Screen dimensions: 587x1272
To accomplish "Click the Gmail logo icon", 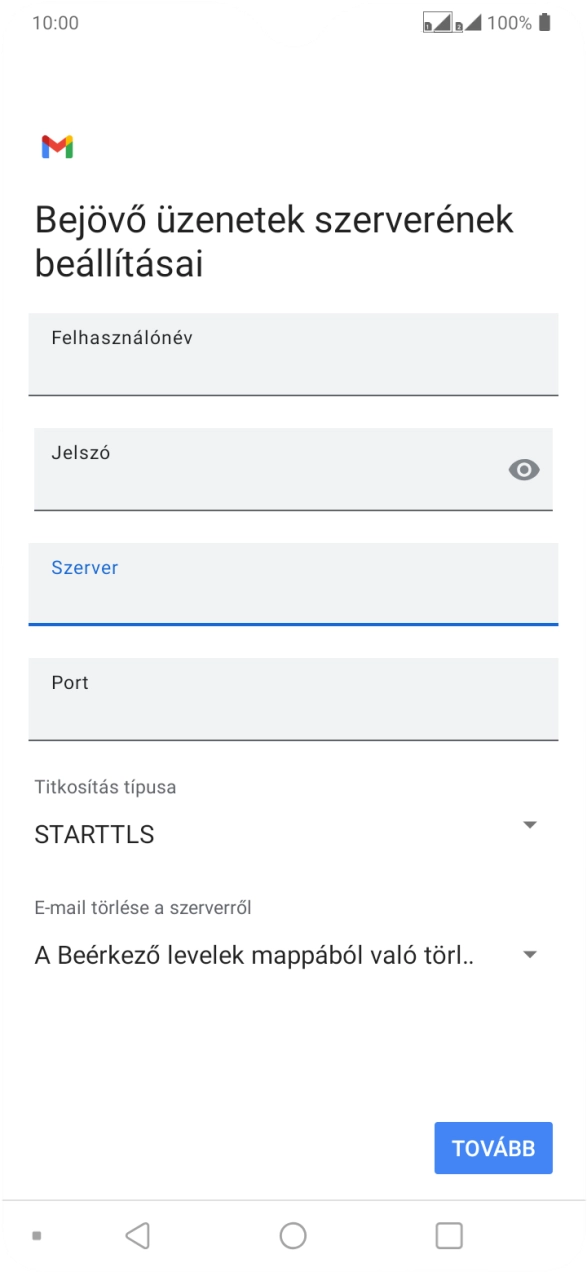I will point(58,148).
